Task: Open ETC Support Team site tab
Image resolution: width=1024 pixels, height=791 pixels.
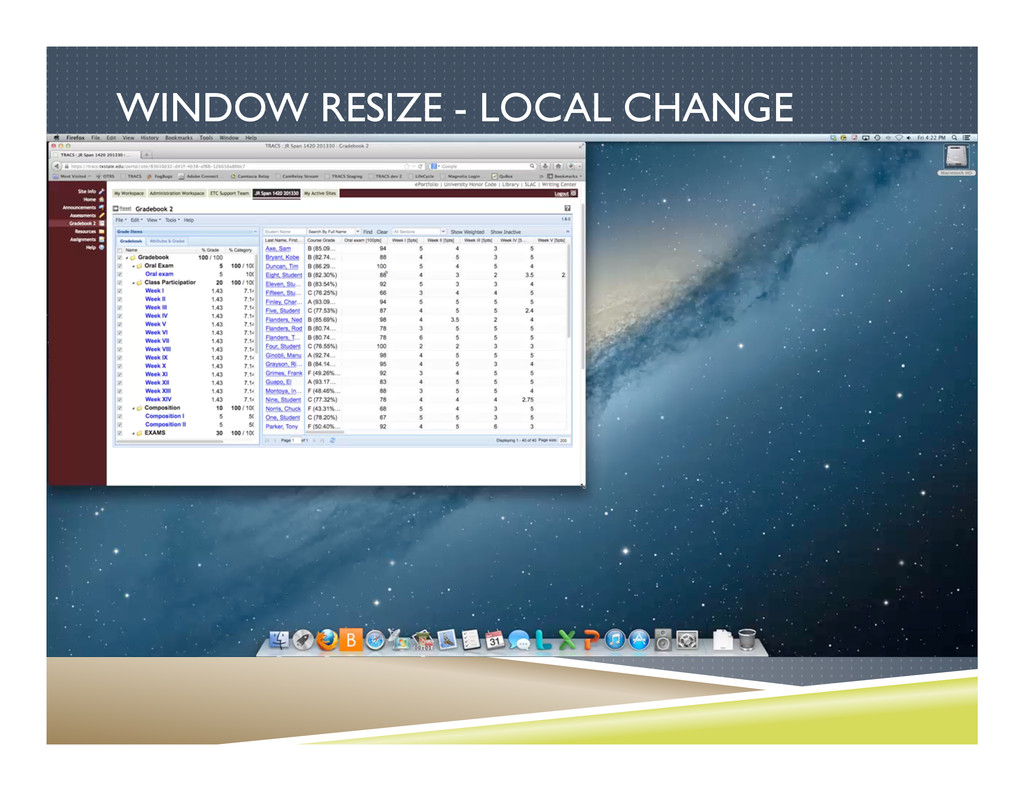Action: click(229, 193)
